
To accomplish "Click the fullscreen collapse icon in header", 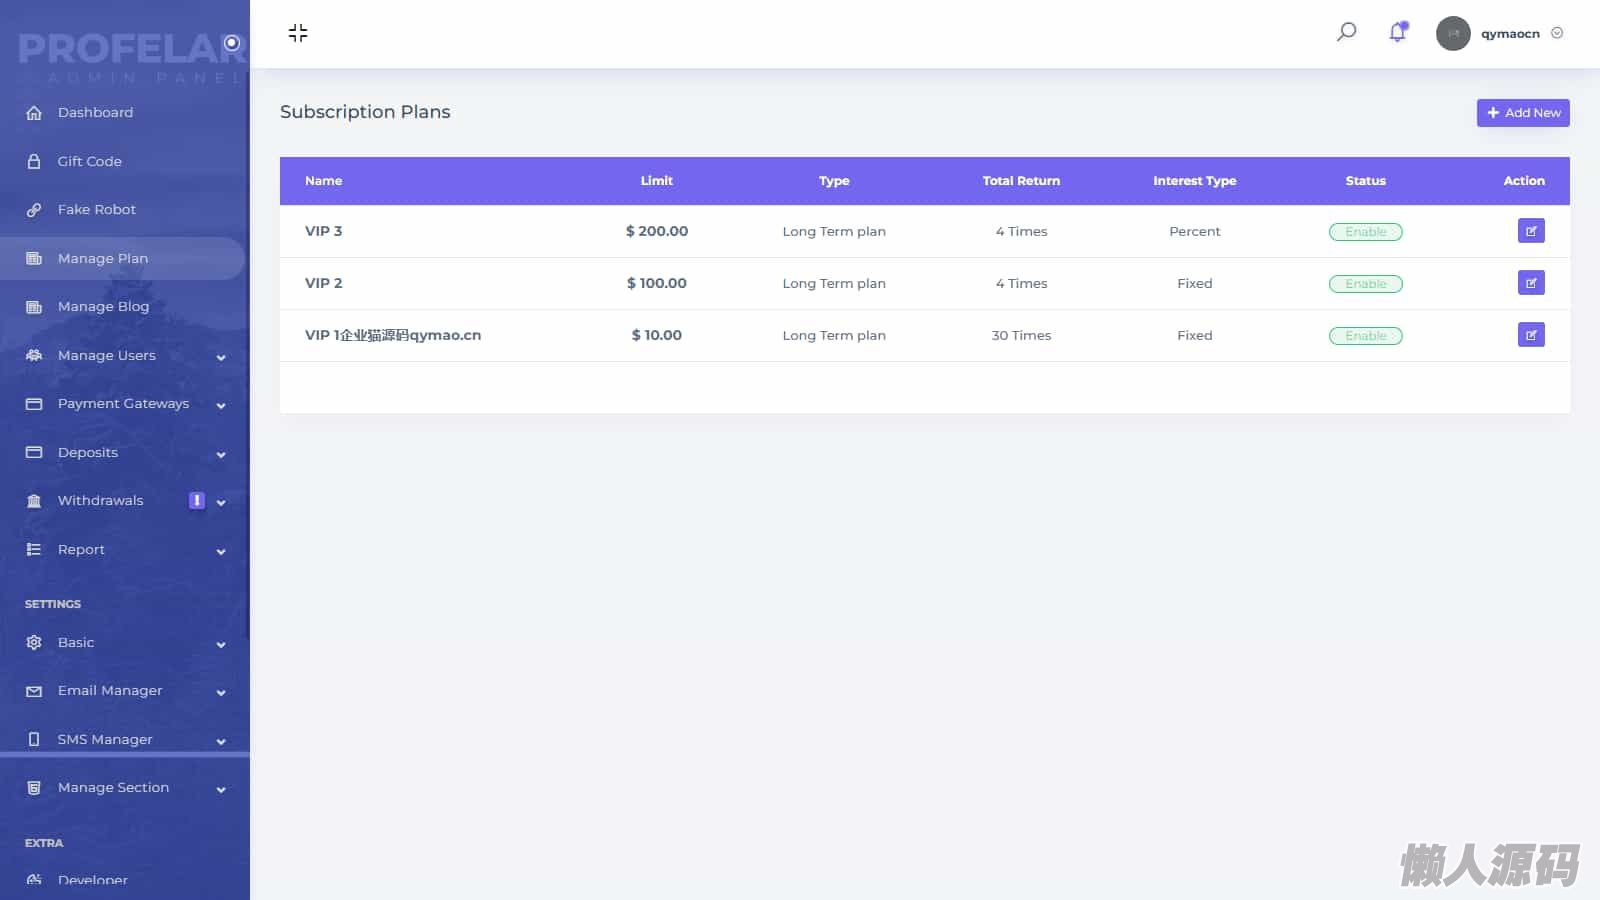I will point(298,33).
